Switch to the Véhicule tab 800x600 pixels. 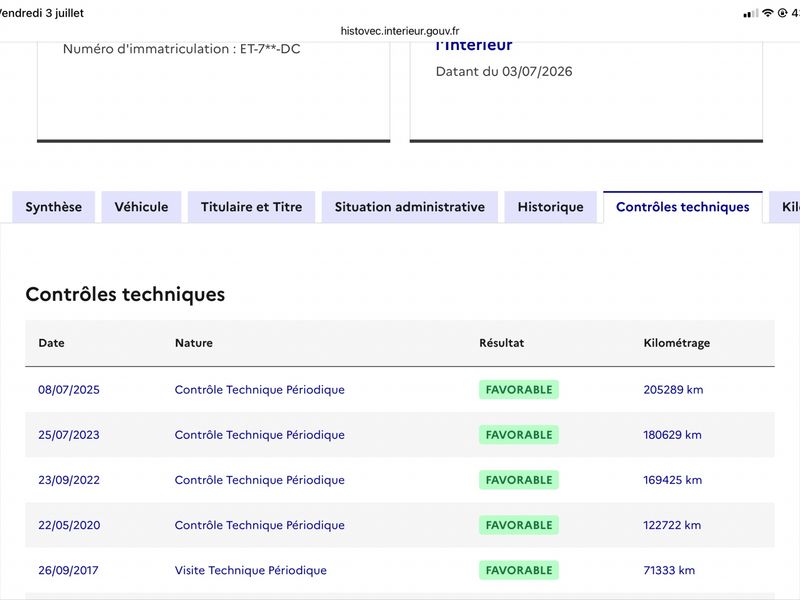click(x=141, y=207)
